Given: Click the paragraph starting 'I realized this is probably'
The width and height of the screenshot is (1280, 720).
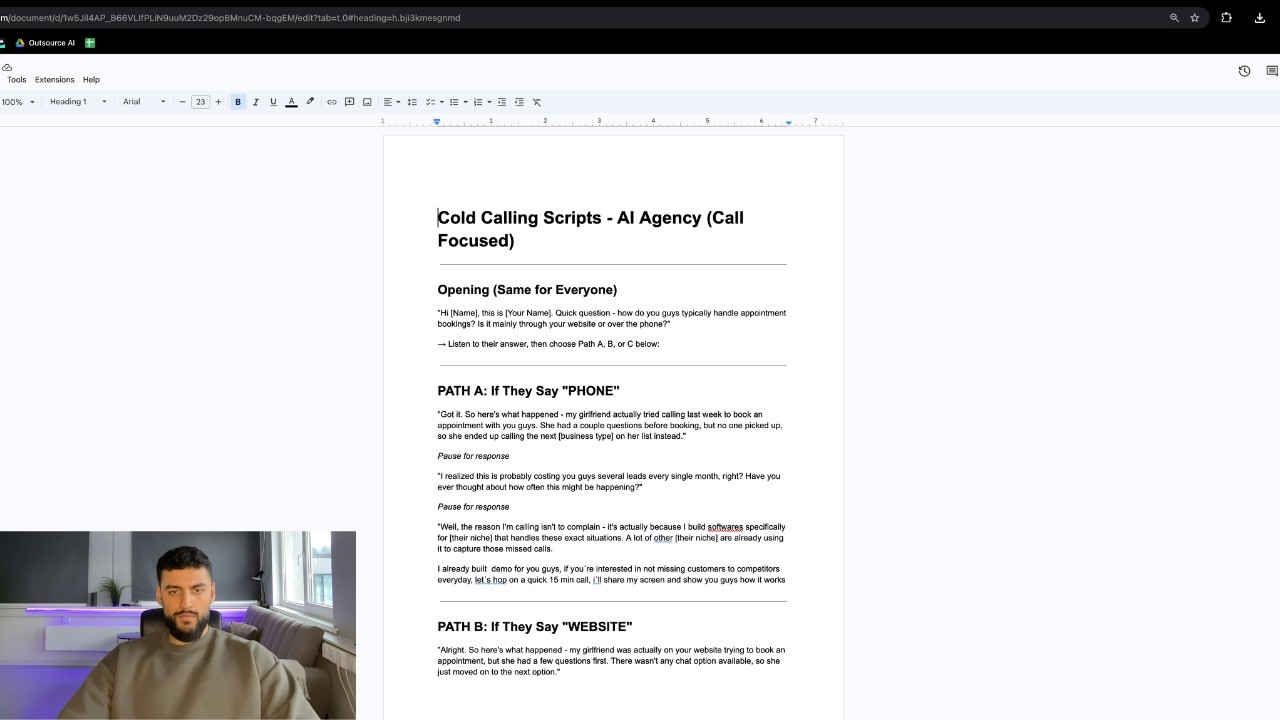Looking at the screenshot, I should point(608,482).
